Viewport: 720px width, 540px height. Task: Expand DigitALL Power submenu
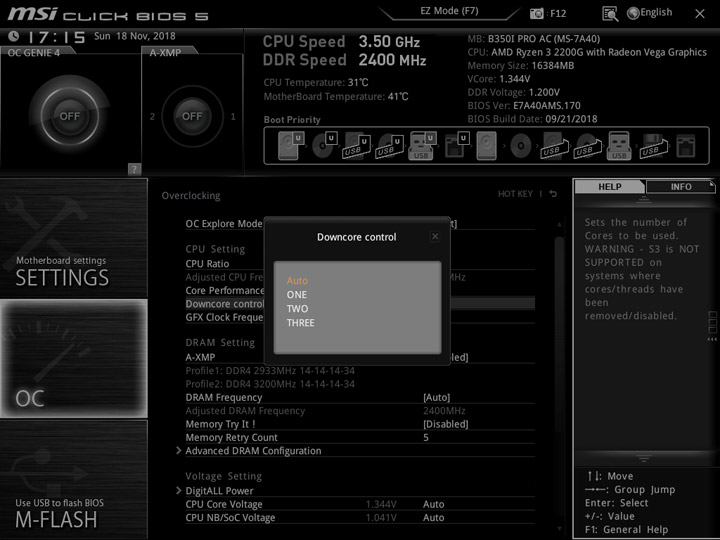coord(219,491)
